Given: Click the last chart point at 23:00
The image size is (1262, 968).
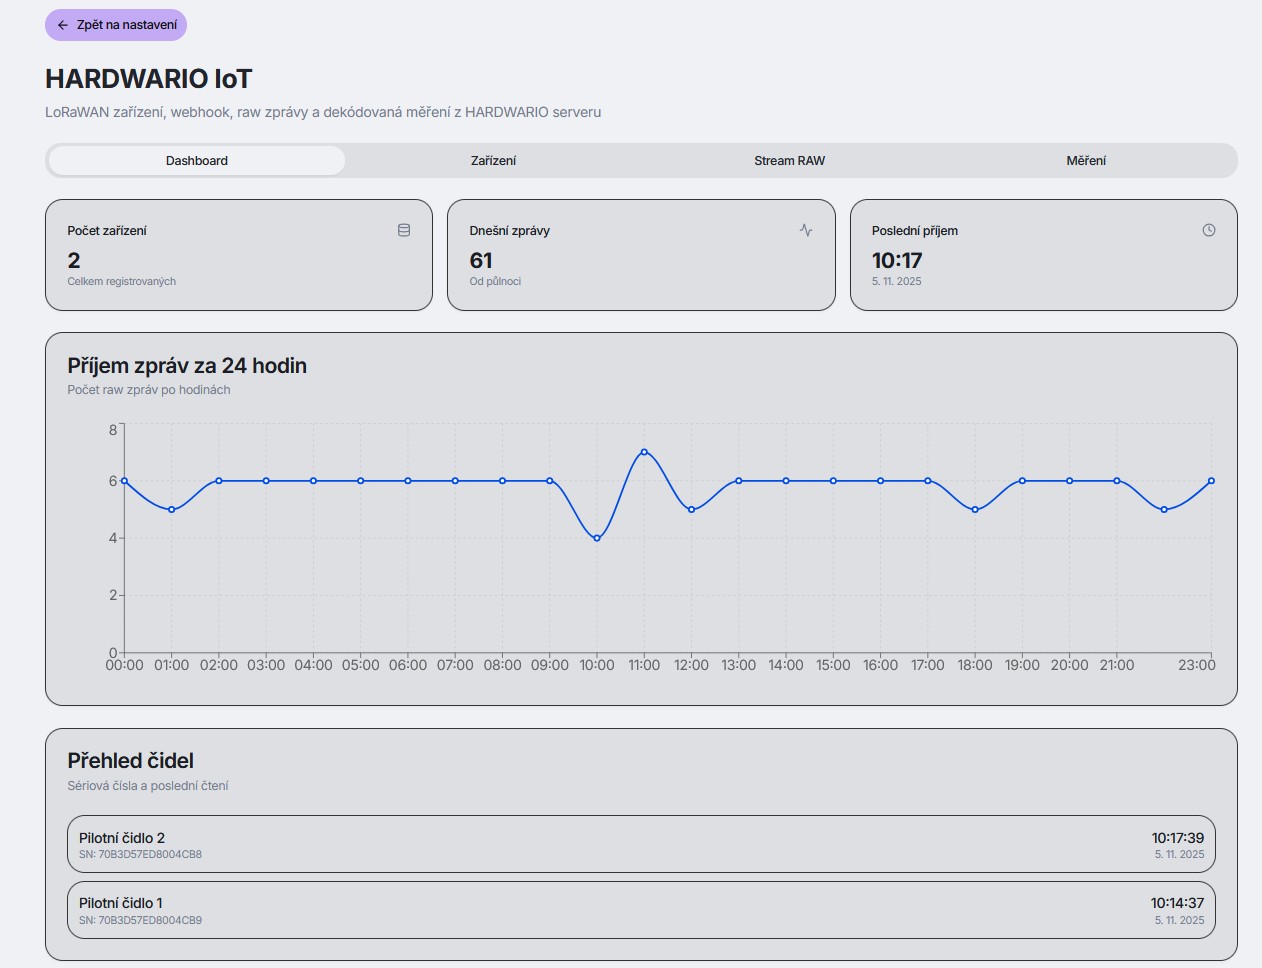Looking at the screenshot, I should 1211,481.
